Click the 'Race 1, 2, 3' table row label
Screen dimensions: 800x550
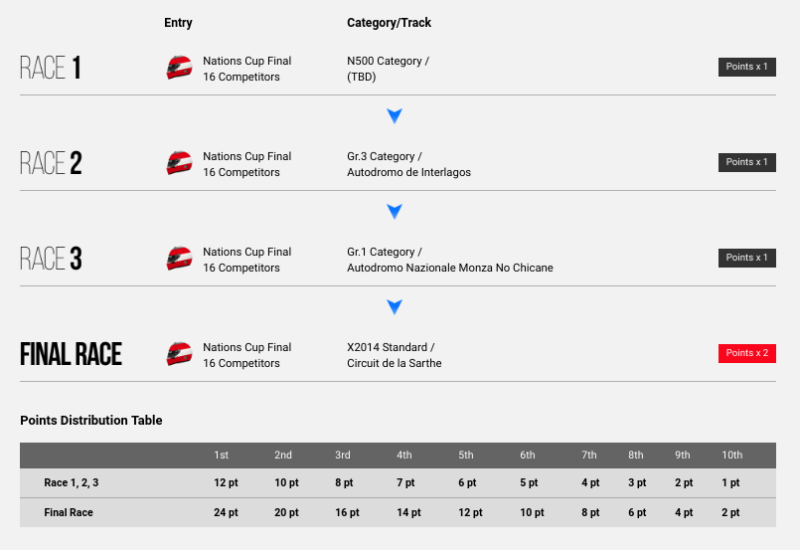pos(71,483)
